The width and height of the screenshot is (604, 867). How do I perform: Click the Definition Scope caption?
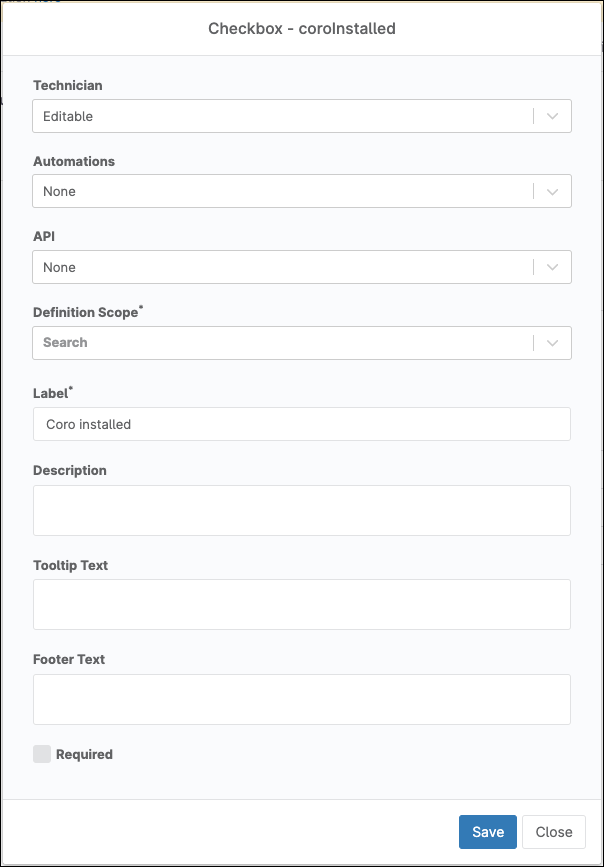86,313
